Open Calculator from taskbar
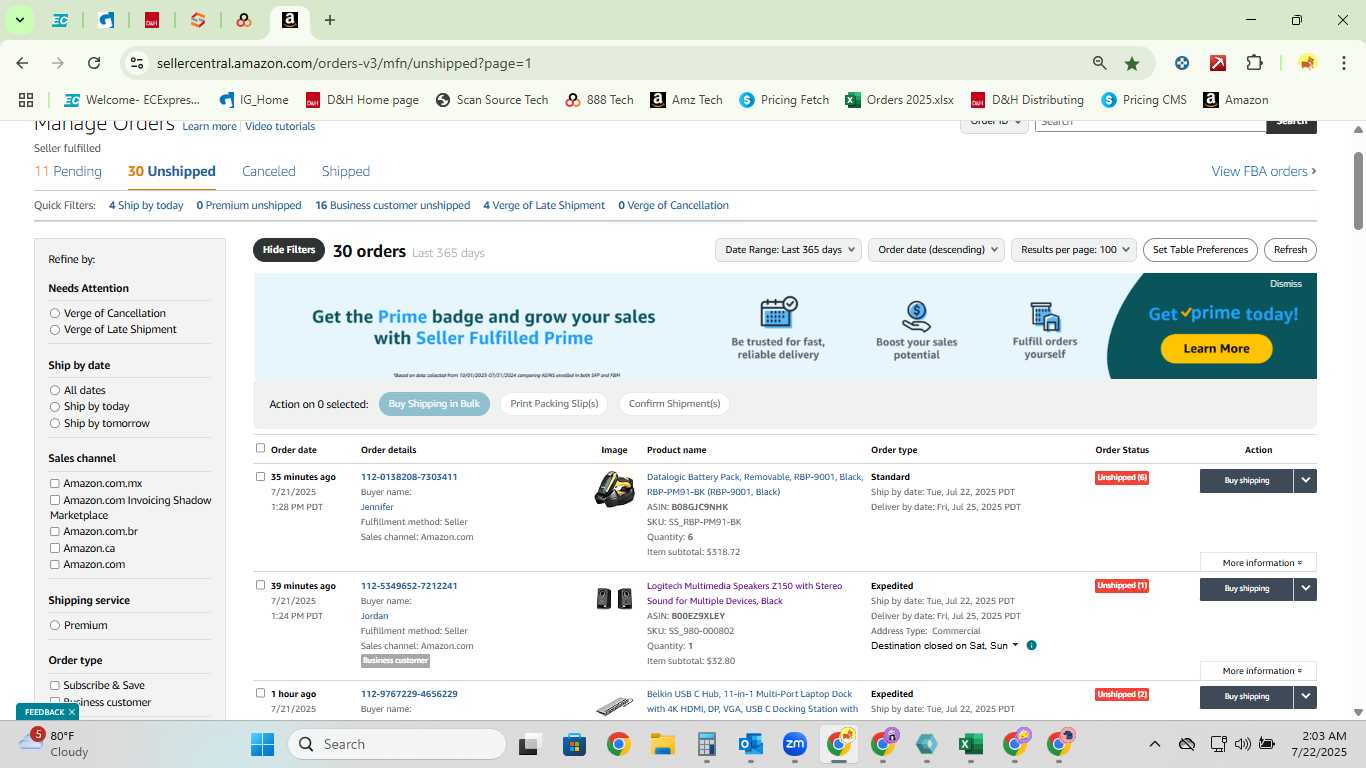 tap(707, 744)
